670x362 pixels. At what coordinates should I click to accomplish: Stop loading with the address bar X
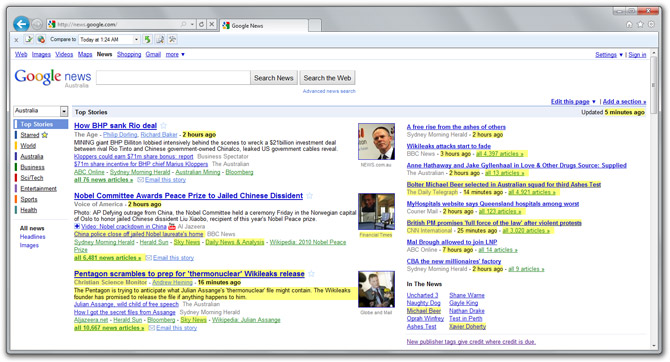(212, 24)
